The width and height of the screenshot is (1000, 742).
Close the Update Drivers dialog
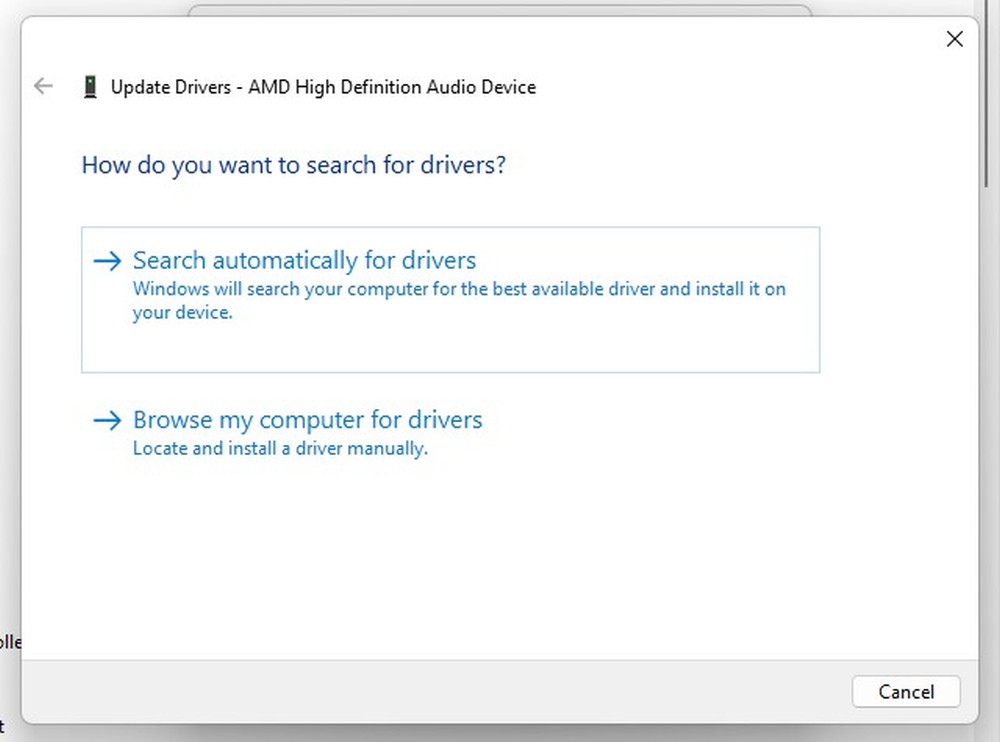[x=954, y=39]
